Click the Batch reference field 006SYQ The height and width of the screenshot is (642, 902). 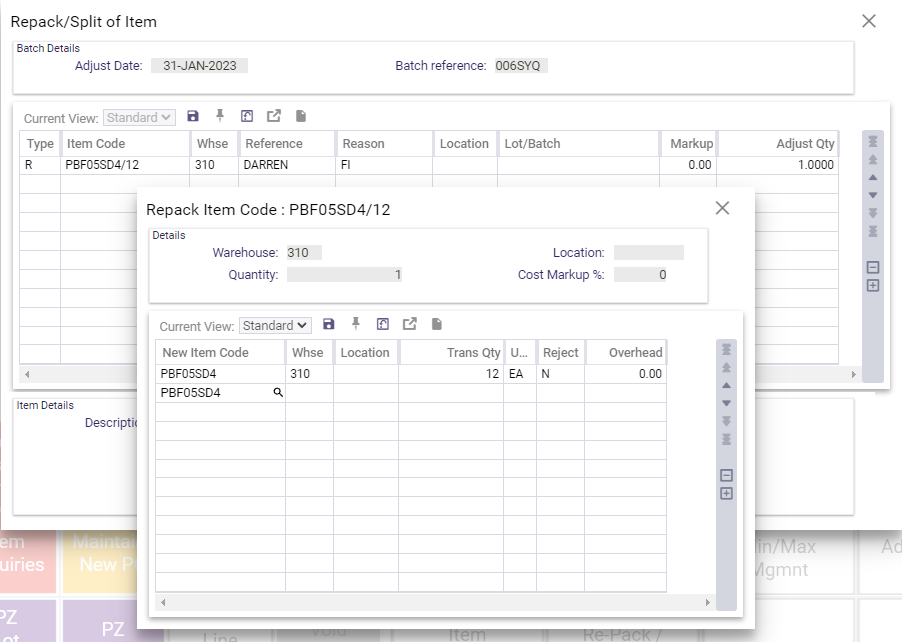tap(521, 66)
